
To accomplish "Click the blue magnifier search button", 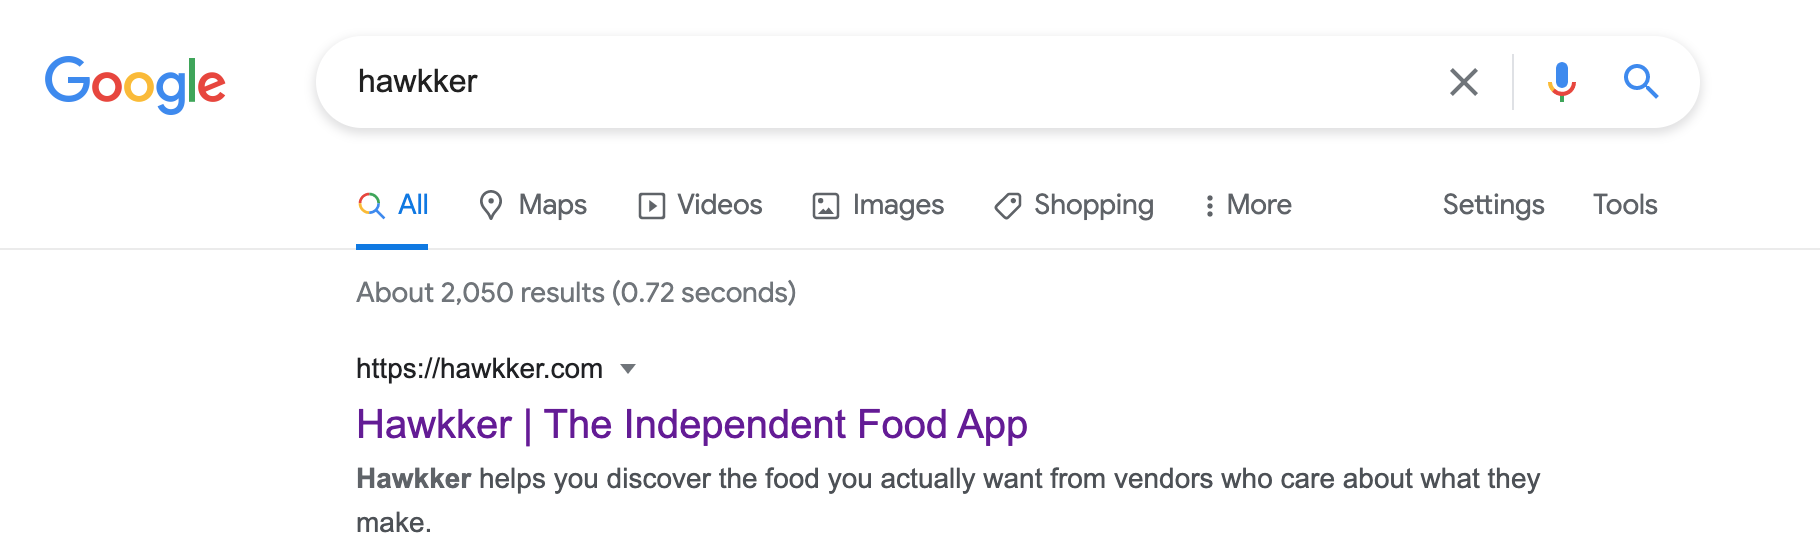I will point(1640,81).
